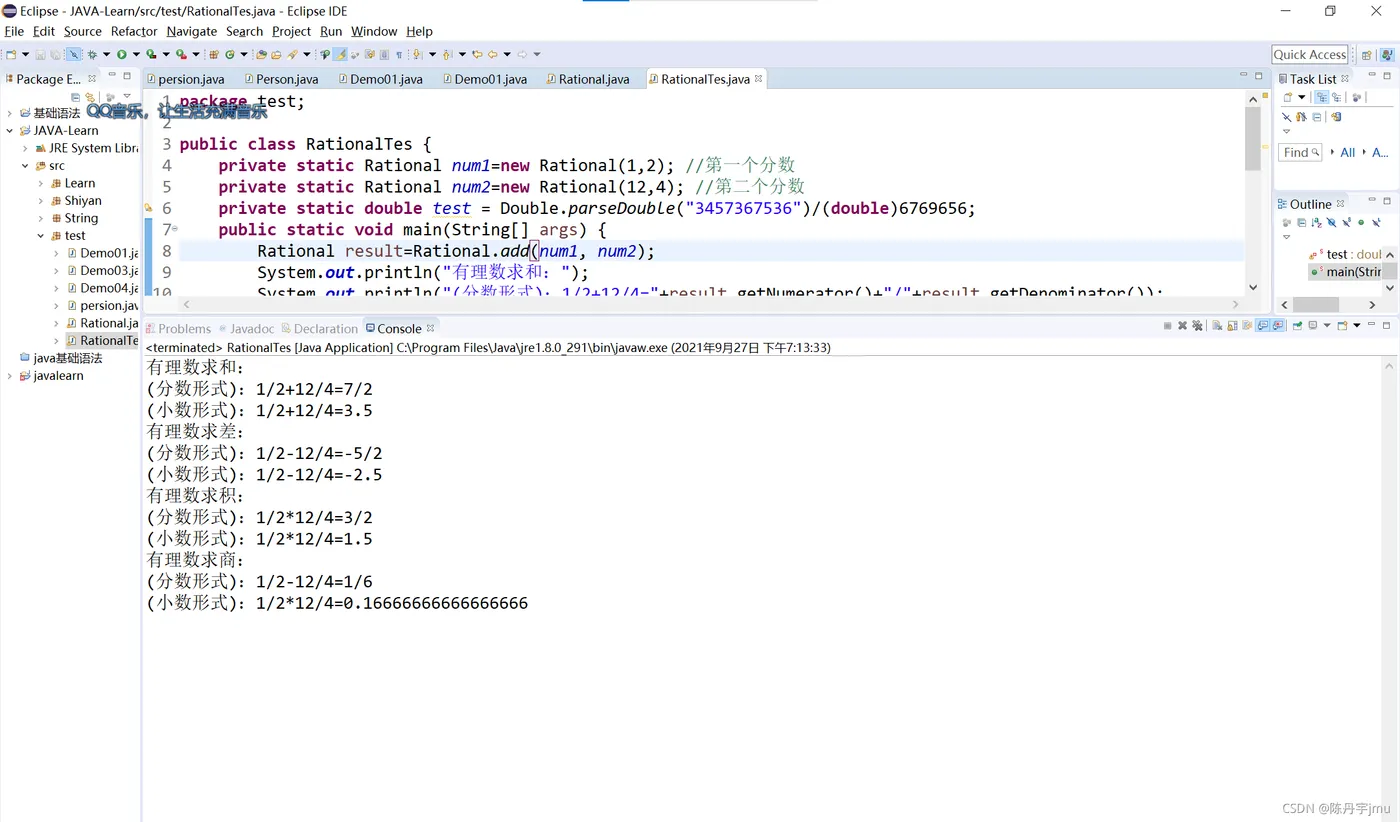Select the Java perspective button
Screen dimensions: 1400x822
pyautogui.click(x=1386, y=55)
